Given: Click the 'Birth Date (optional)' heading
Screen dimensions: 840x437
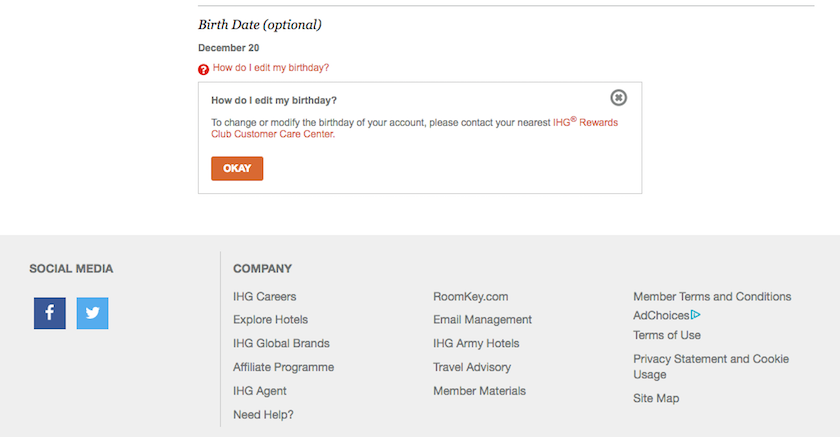Looking at the screenshot, I should (x=260, y=25).
